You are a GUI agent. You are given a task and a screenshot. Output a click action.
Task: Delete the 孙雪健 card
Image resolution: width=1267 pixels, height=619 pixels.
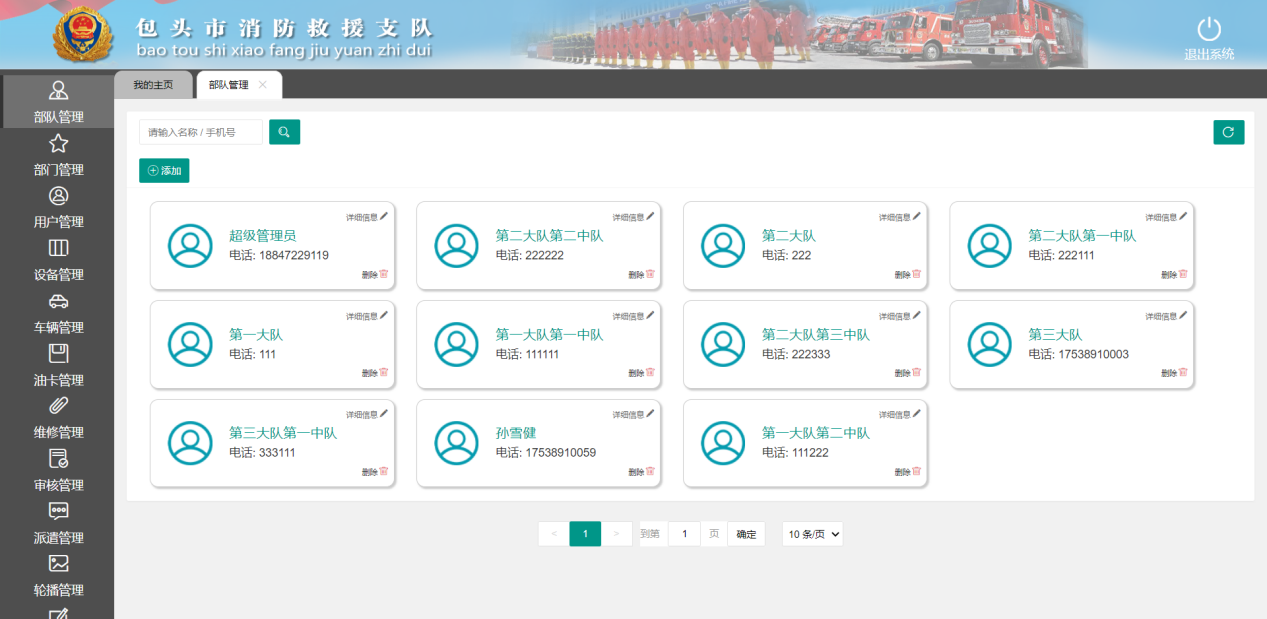coord(642,472)
